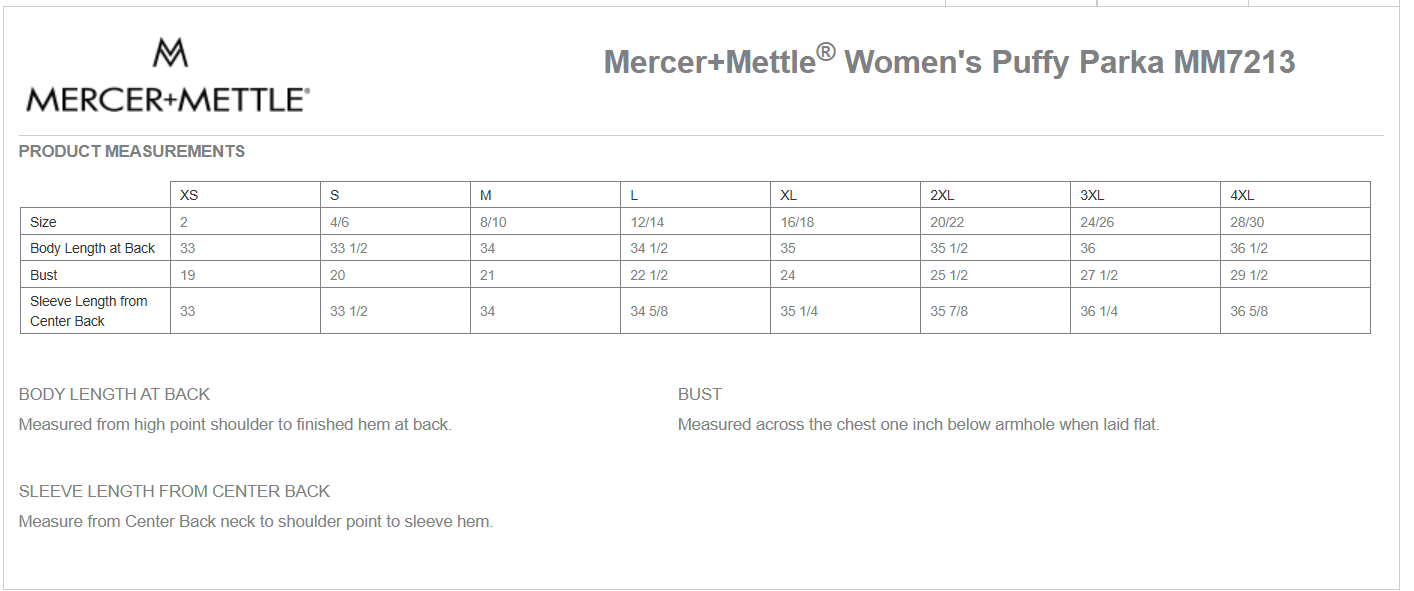1414x591 pixels.
Task: Click the Size row label
Action: pos(44,222)
